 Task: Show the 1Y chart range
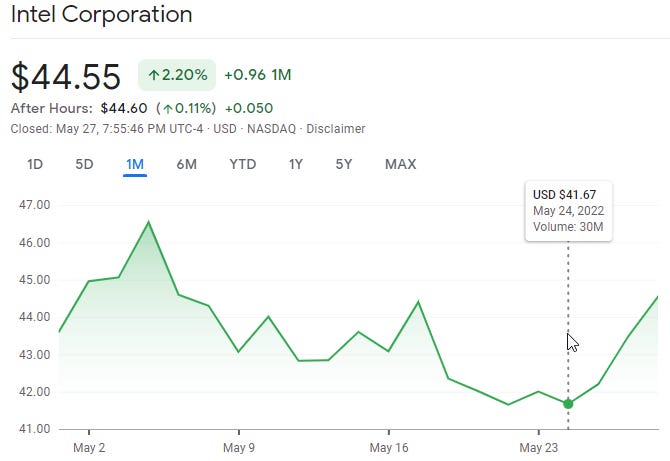(296, 164)
